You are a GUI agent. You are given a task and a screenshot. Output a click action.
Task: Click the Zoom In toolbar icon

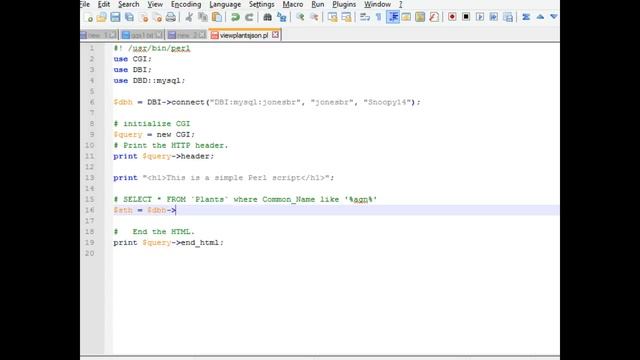pyautogui.click(x=300, y=17)
